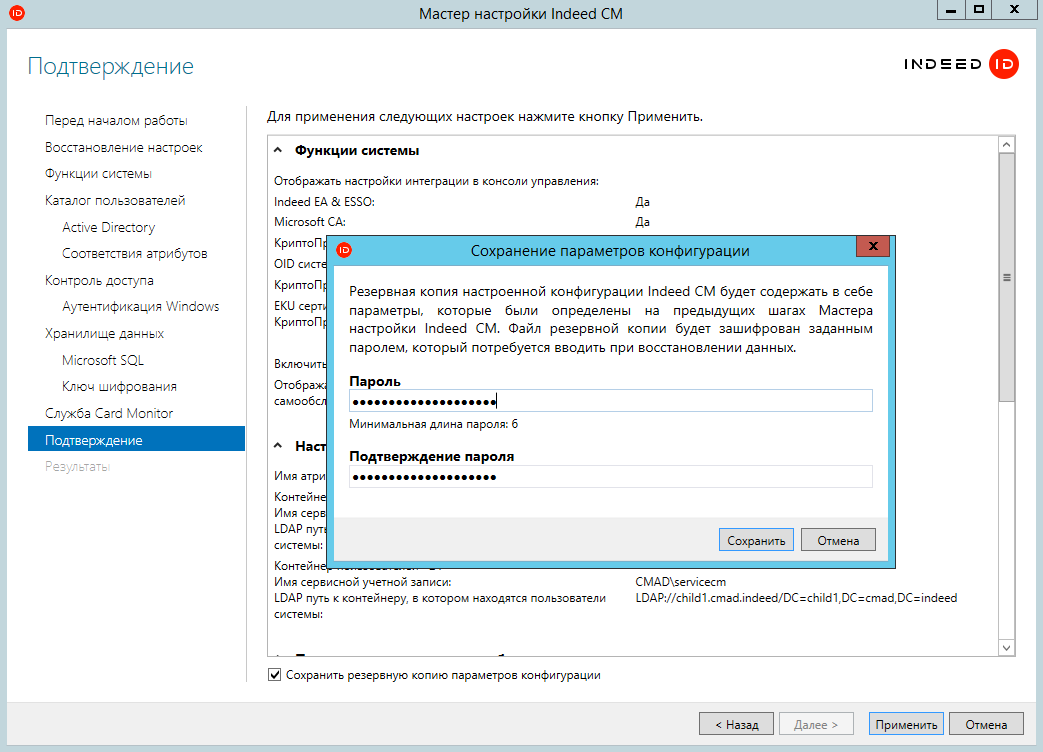This screenshot has width=1043, height=752.
Task: Toggle the save backup configuration checkbox
Action: (275, 675)
